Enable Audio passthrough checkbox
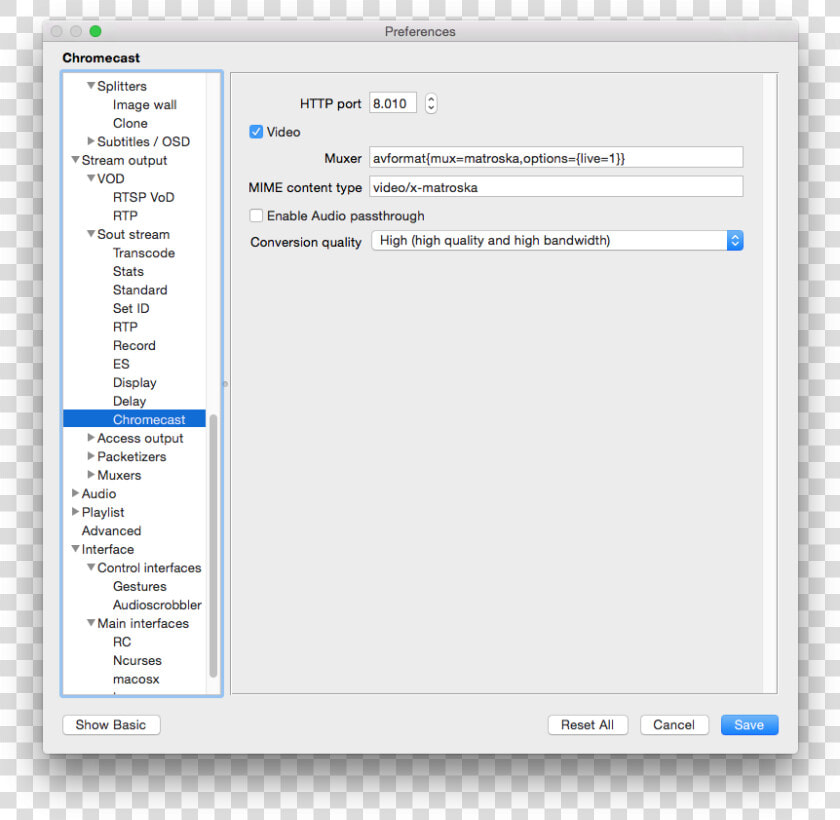The image size is (840, 820). coord(256,215)
